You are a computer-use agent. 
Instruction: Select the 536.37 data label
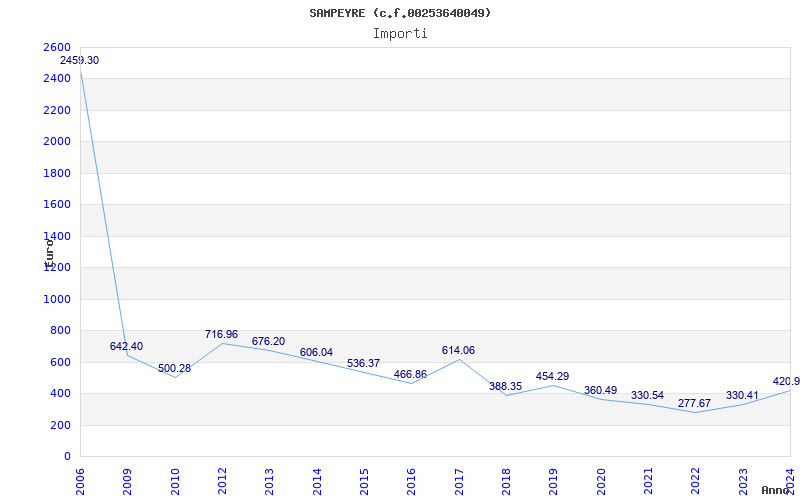coord(363,363)
